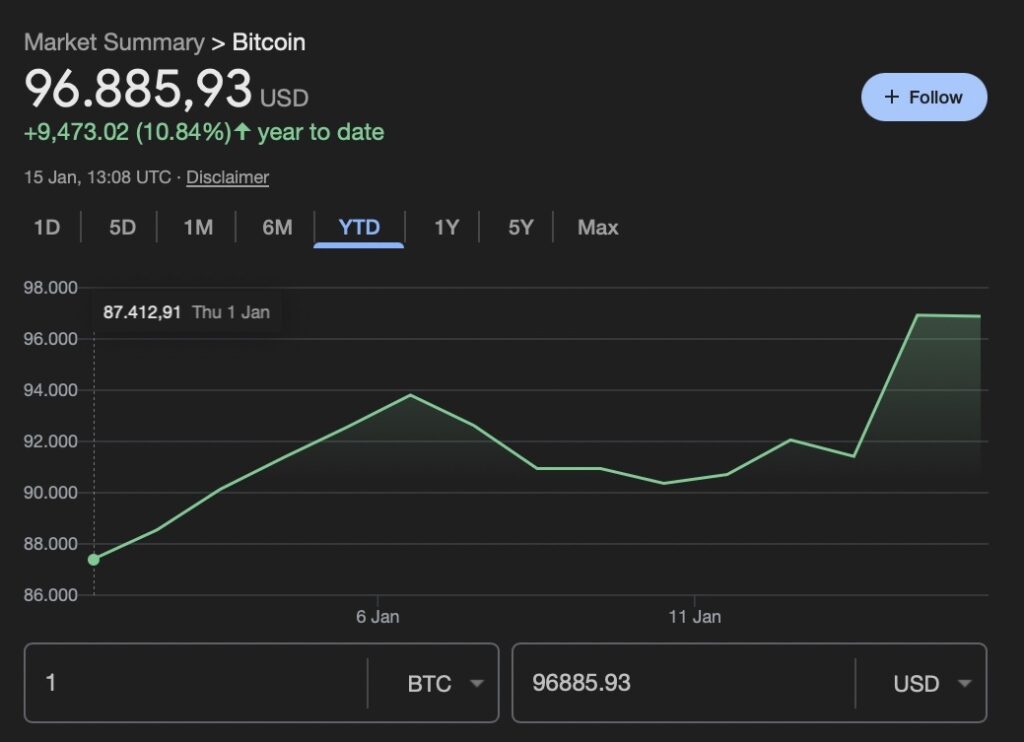Show the Max price history

pos(596,227)
